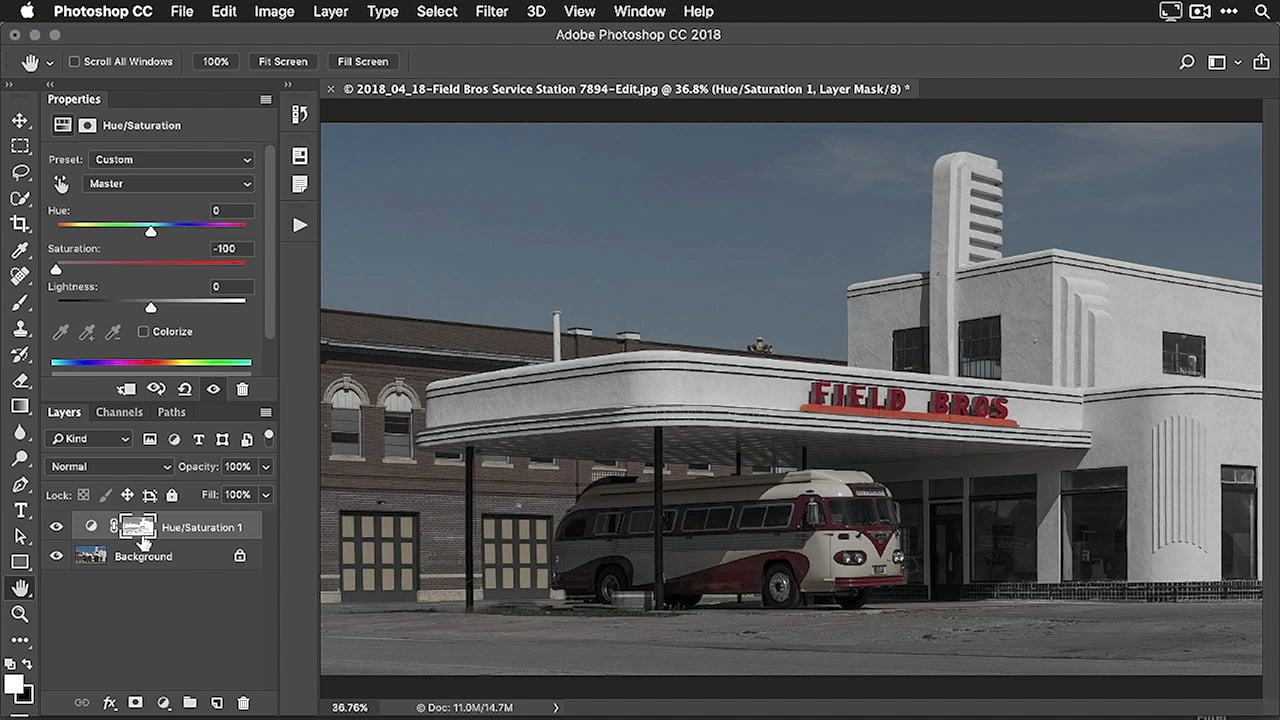Click the Fit Screen button

click(283, 62)
